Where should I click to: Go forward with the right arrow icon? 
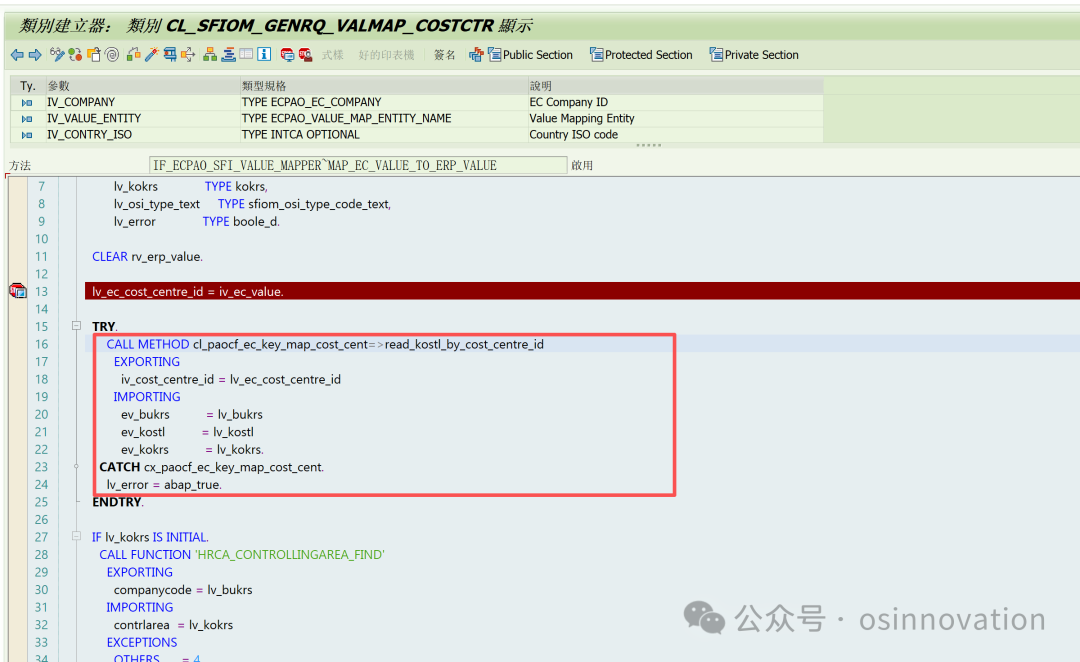pos(35,54)
